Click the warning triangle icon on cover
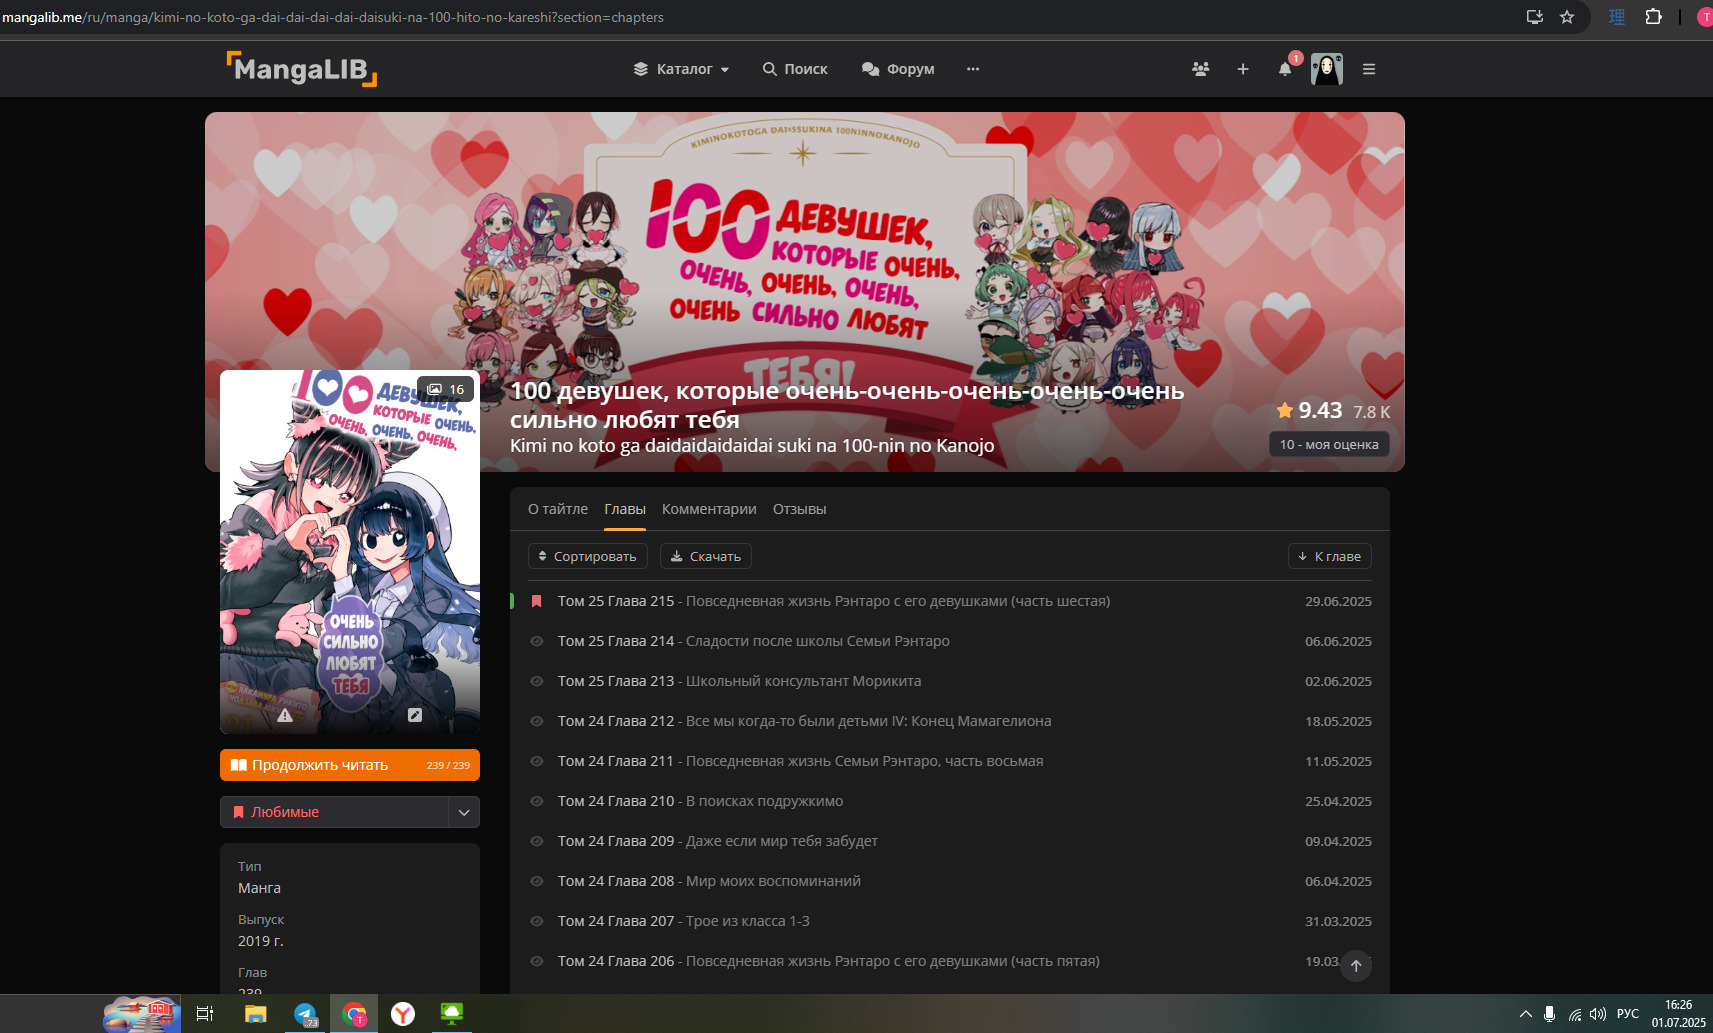This screenshot has height=1033, width=1713. [x=285, y=715]
